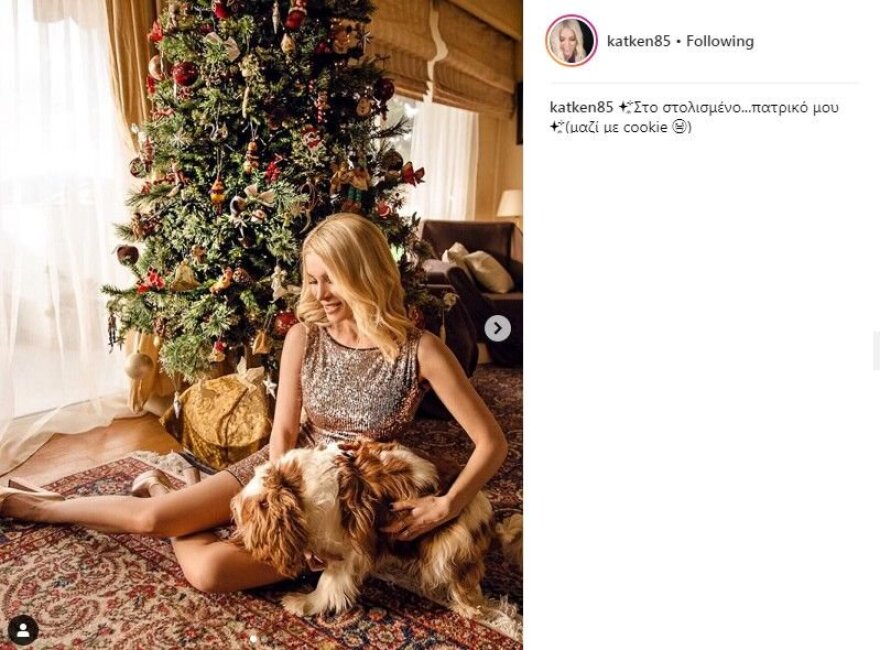Open katken85 link at the start of the caption

(581, 107)
